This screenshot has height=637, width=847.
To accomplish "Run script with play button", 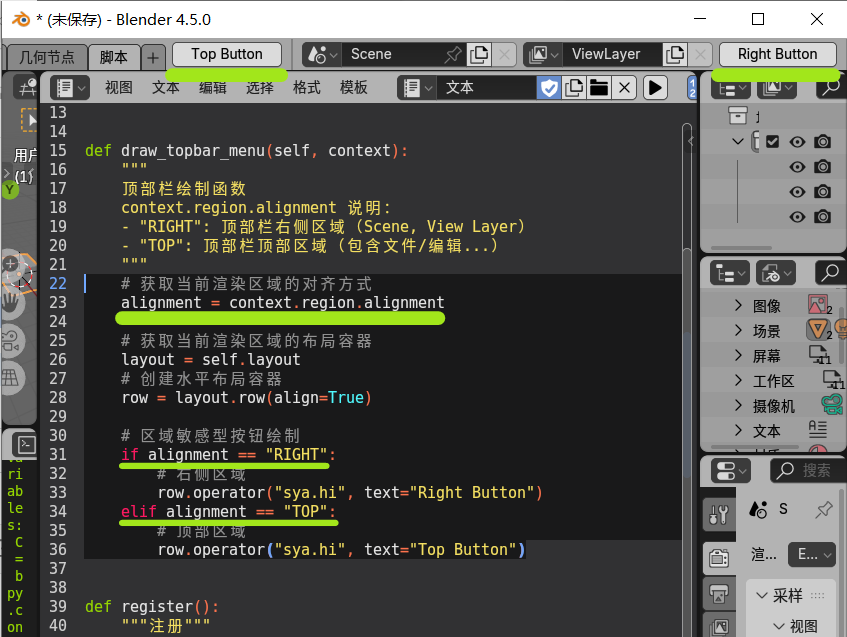I will tap(655, 88).
